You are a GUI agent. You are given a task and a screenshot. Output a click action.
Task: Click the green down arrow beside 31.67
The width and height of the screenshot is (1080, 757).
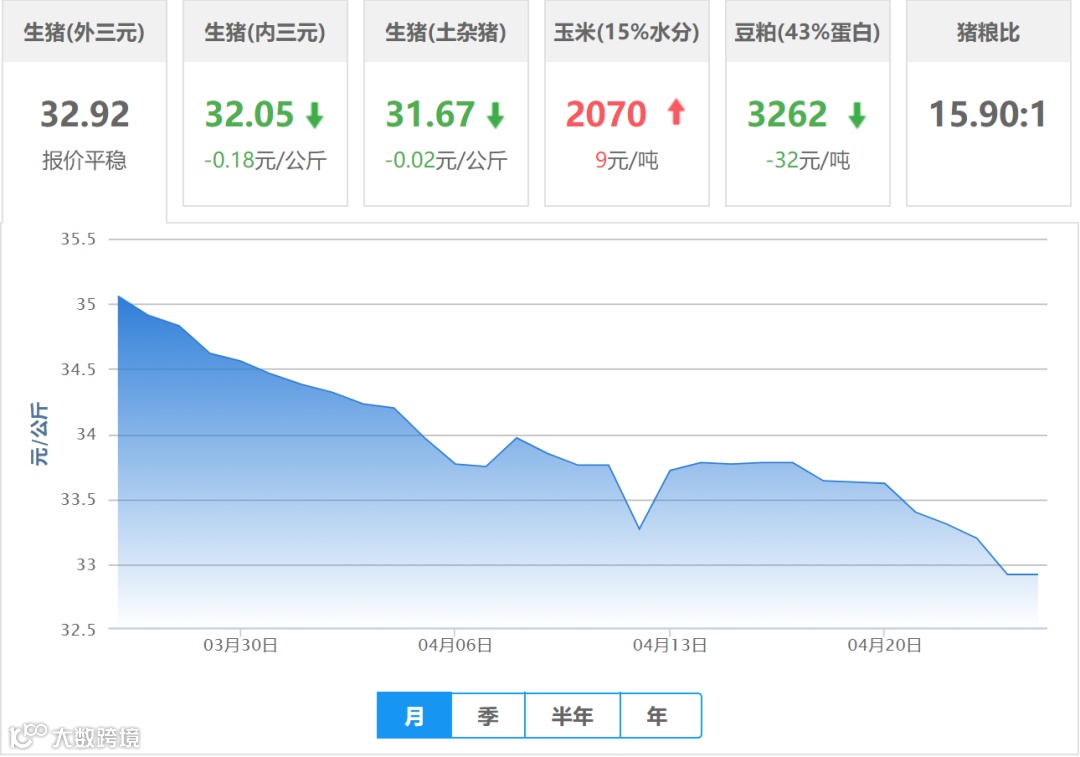495,115
